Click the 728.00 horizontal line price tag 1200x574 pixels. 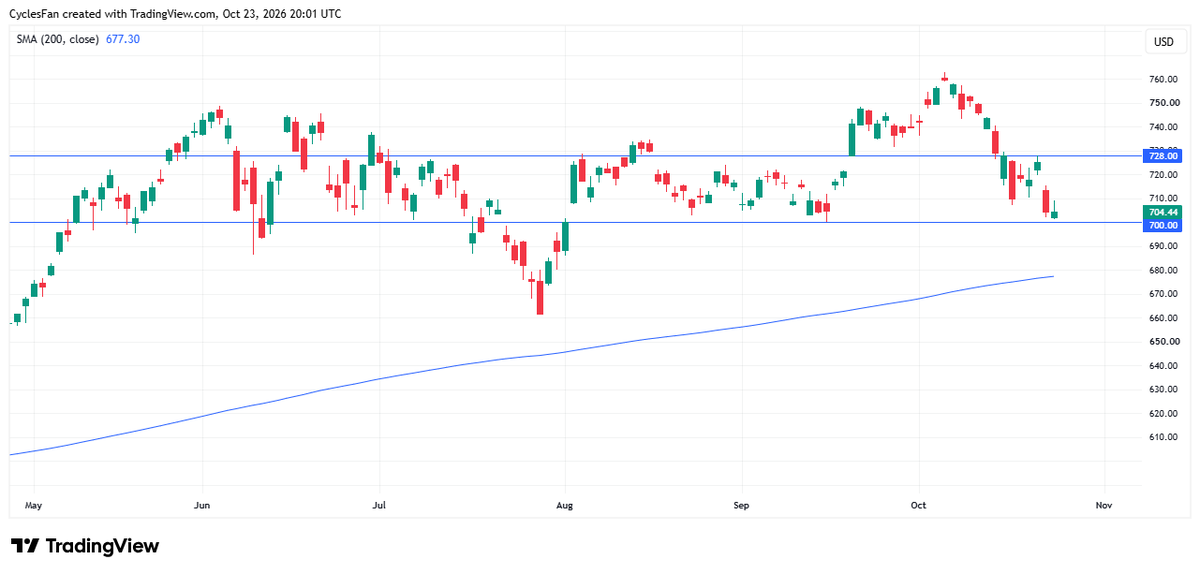1161,156
